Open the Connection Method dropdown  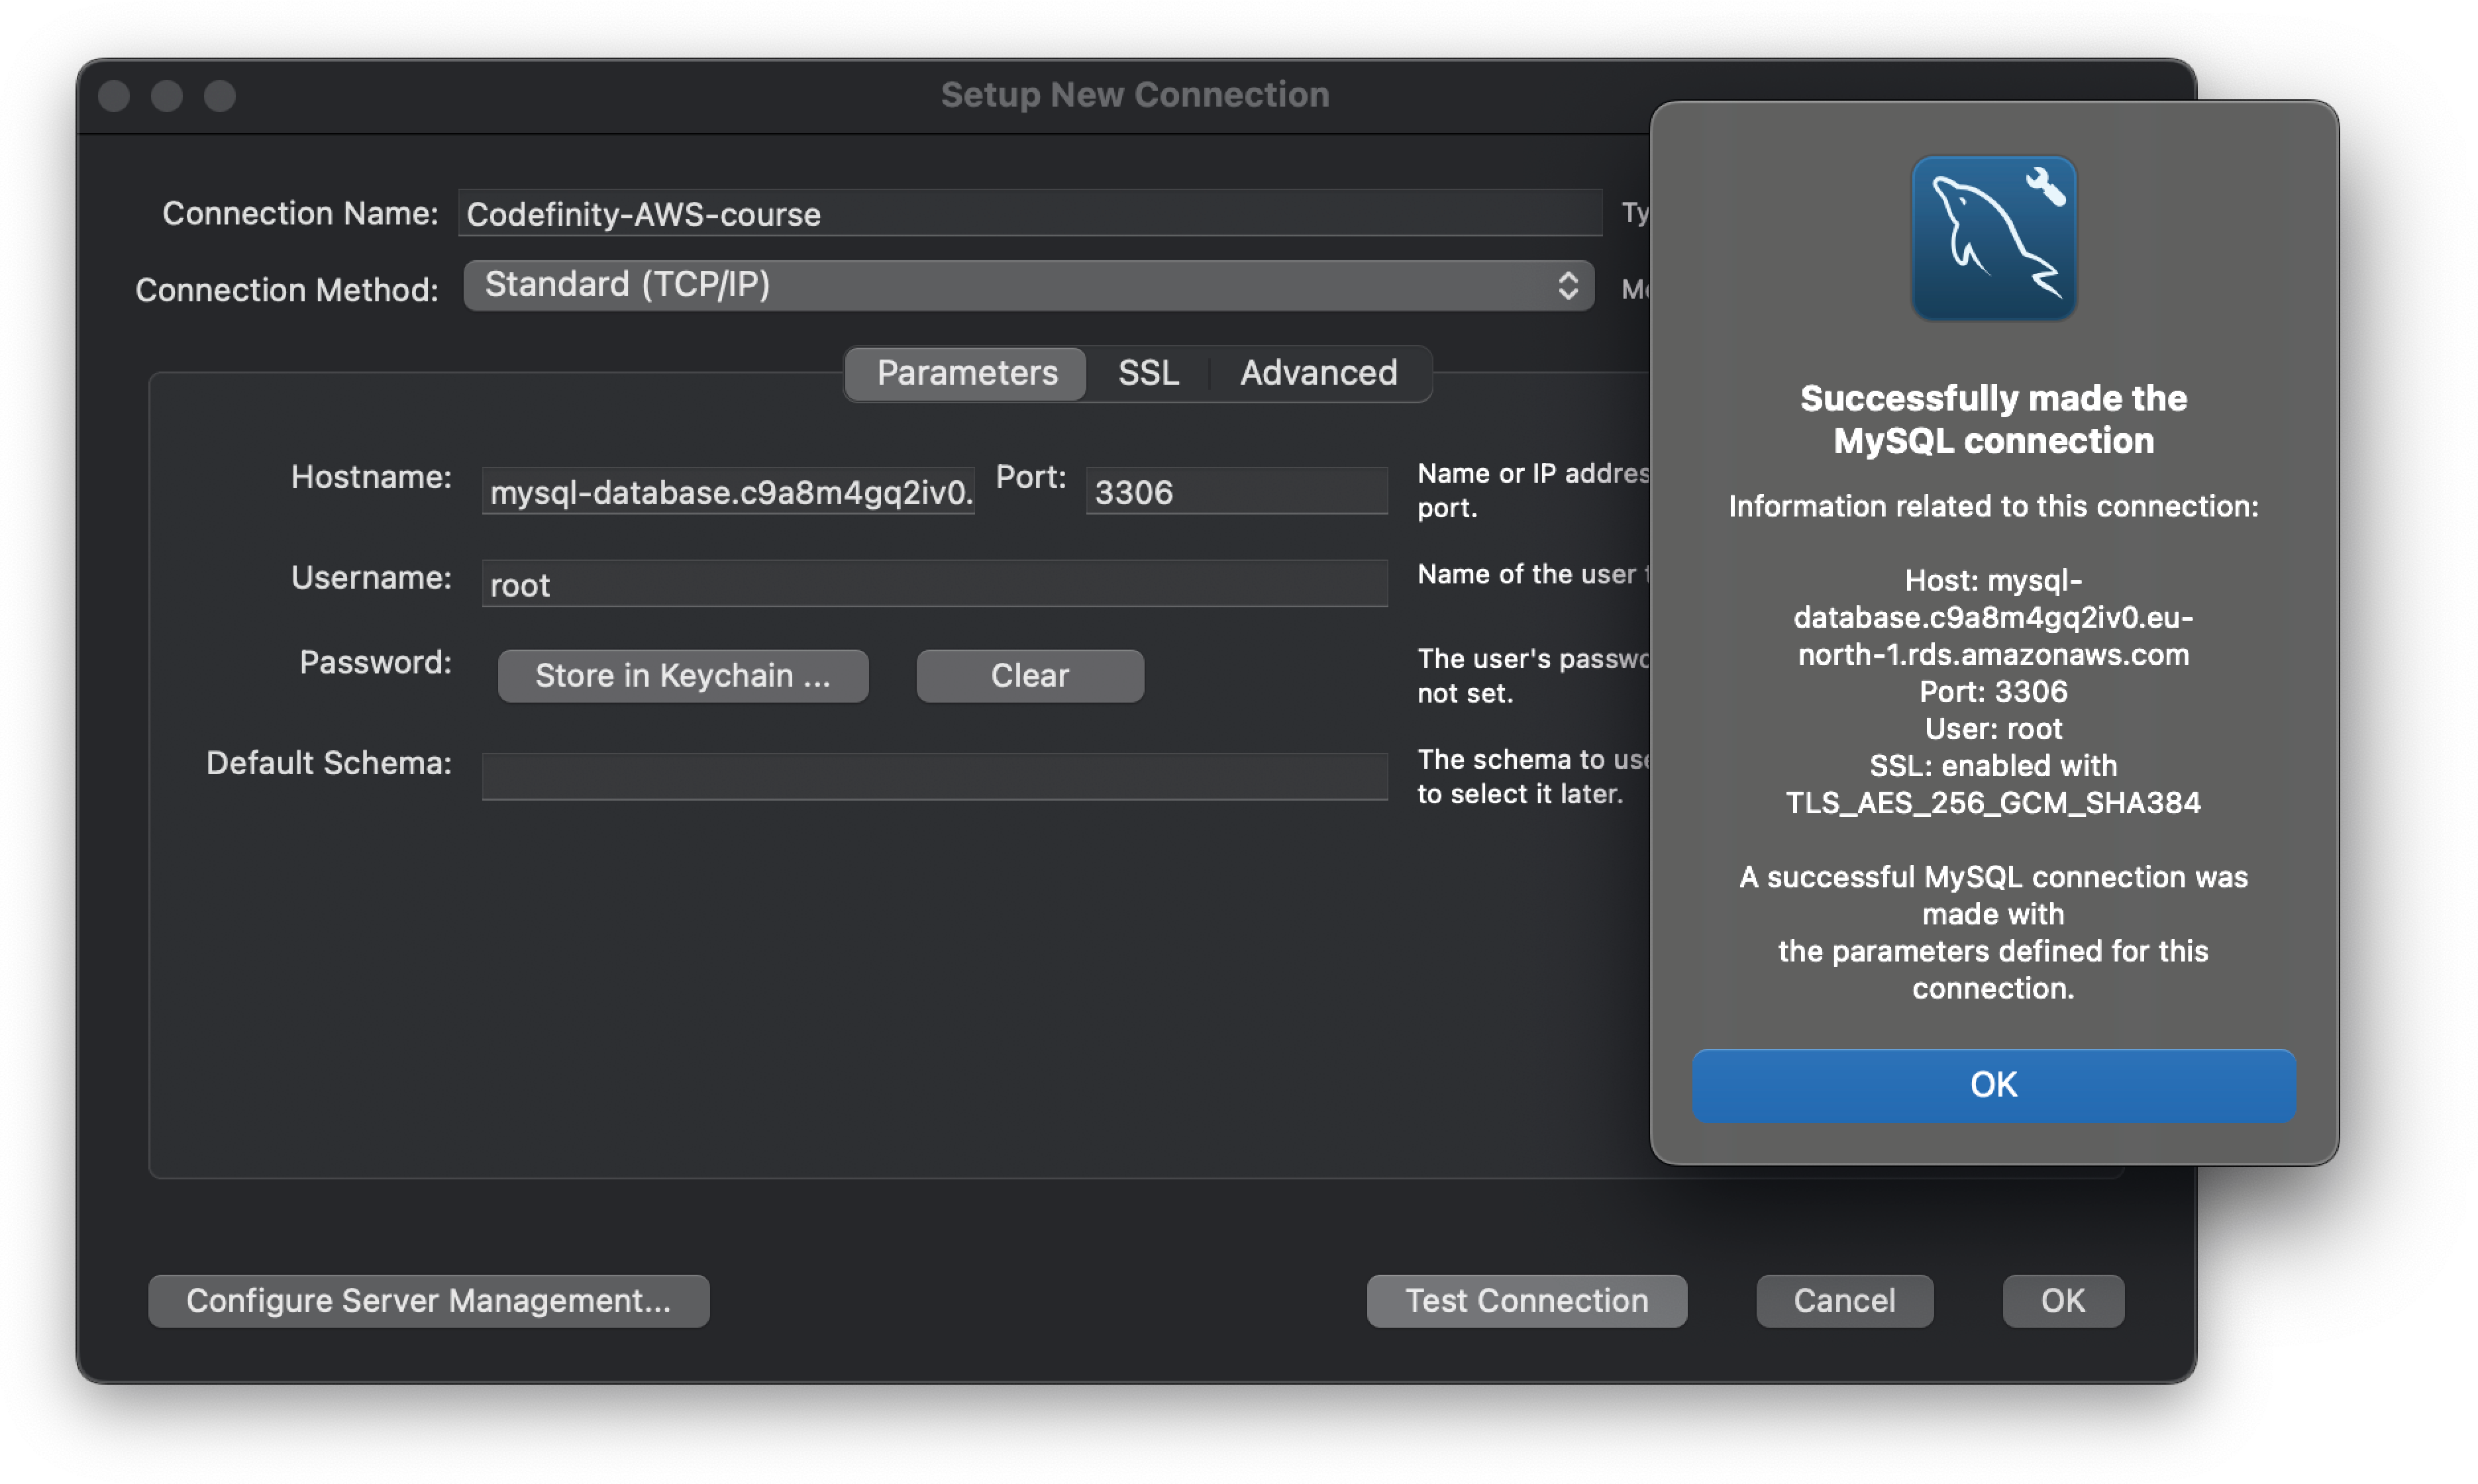pyautogui.click(x=1028, y=285)
